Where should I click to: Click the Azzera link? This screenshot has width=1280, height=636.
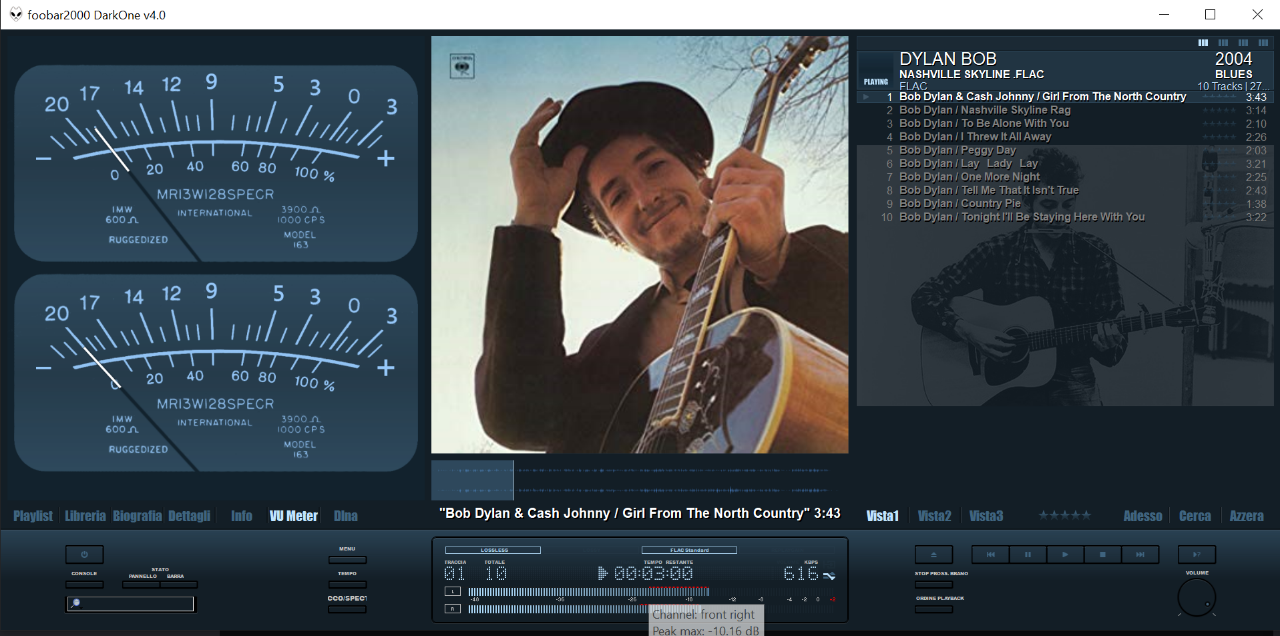point(1246,516)
